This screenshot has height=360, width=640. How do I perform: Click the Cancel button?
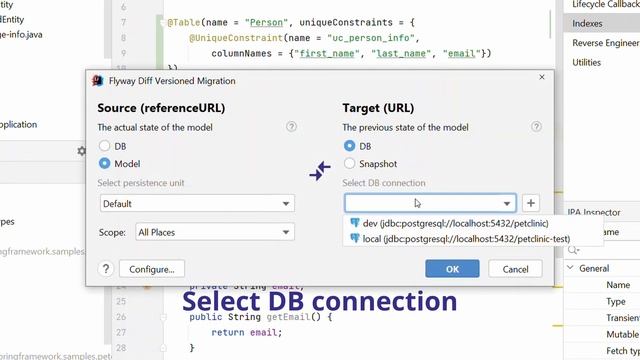point(516,269)
